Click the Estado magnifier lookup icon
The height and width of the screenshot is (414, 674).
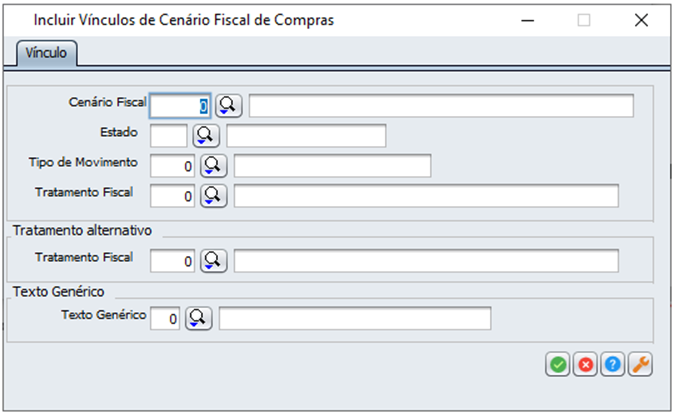click(206, 135)
